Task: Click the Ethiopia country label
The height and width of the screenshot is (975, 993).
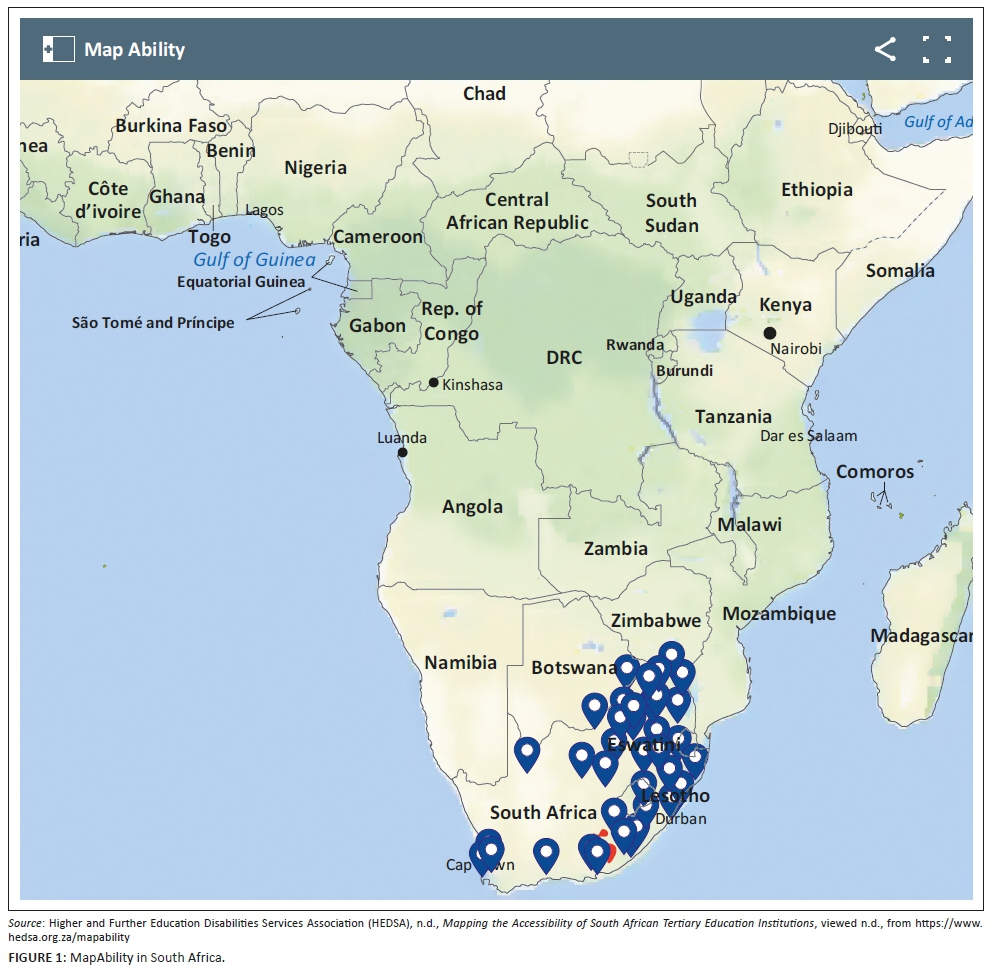Action: 817,190
